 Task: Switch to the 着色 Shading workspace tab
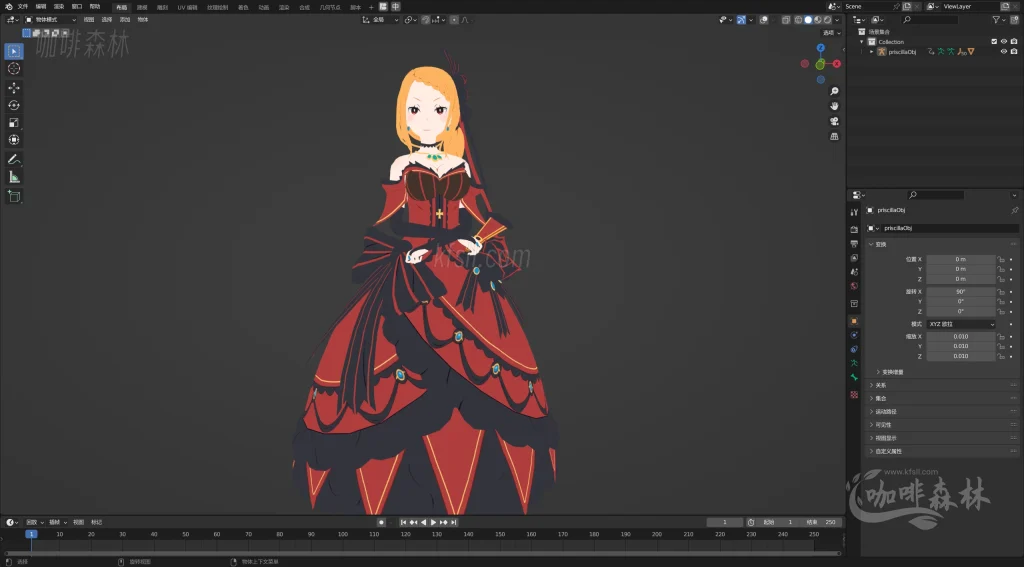(243, 7)
